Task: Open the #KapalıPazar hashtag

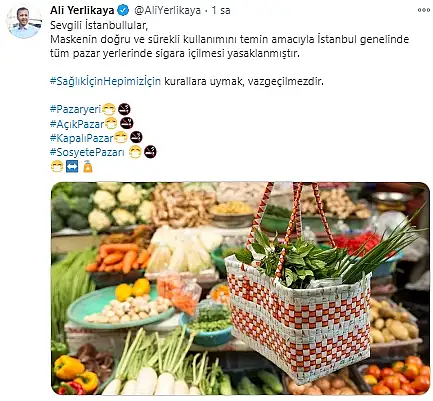Action: click(82, 138)
